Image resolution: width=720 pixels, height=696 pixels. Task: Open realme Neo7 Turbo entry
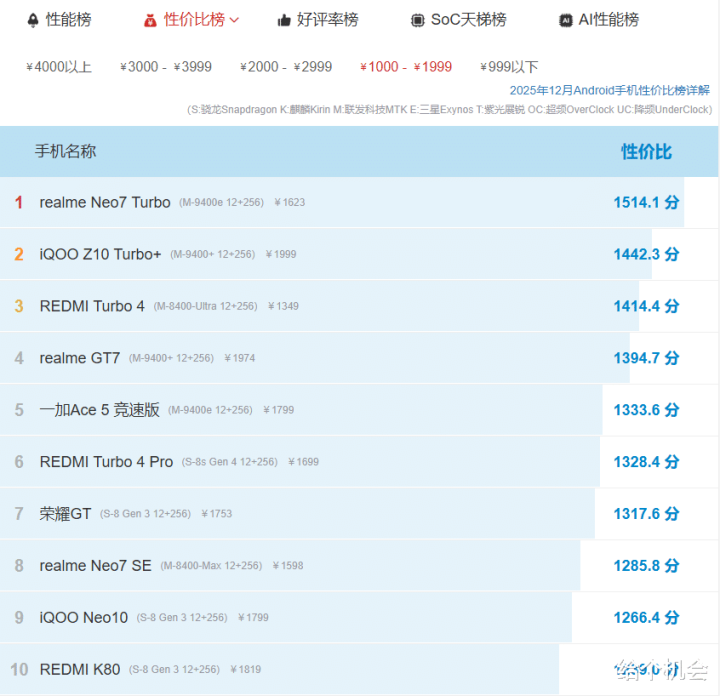coord(105,202)
